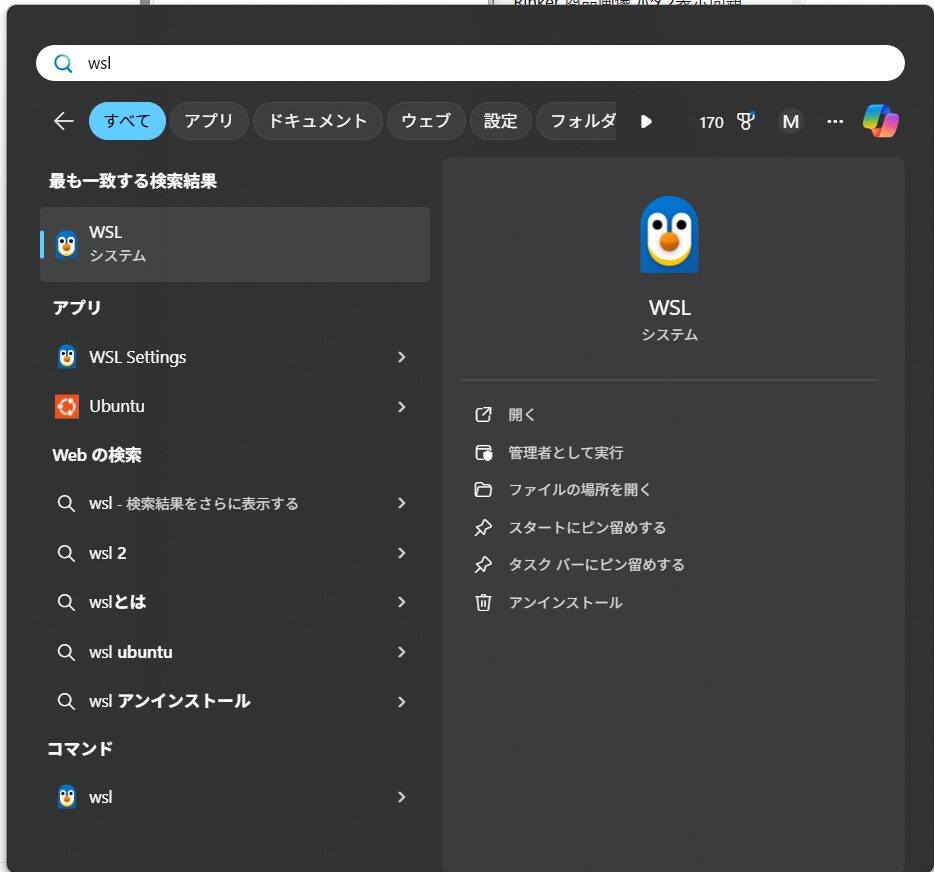The width and height of the screenshot is (934, 872).
Task: Expand the WSL Settings result chevron
Action: pyautogui.click(x=401, y=357)
